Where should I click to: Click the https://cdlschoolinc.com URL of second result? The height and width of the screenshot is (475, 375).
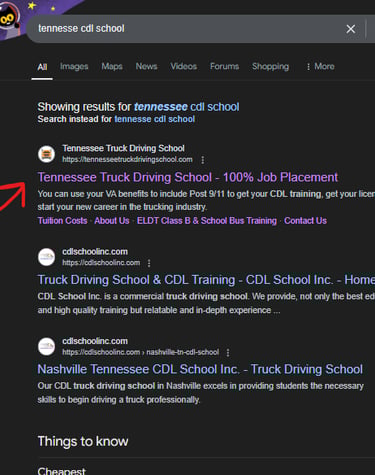point(101,263)
